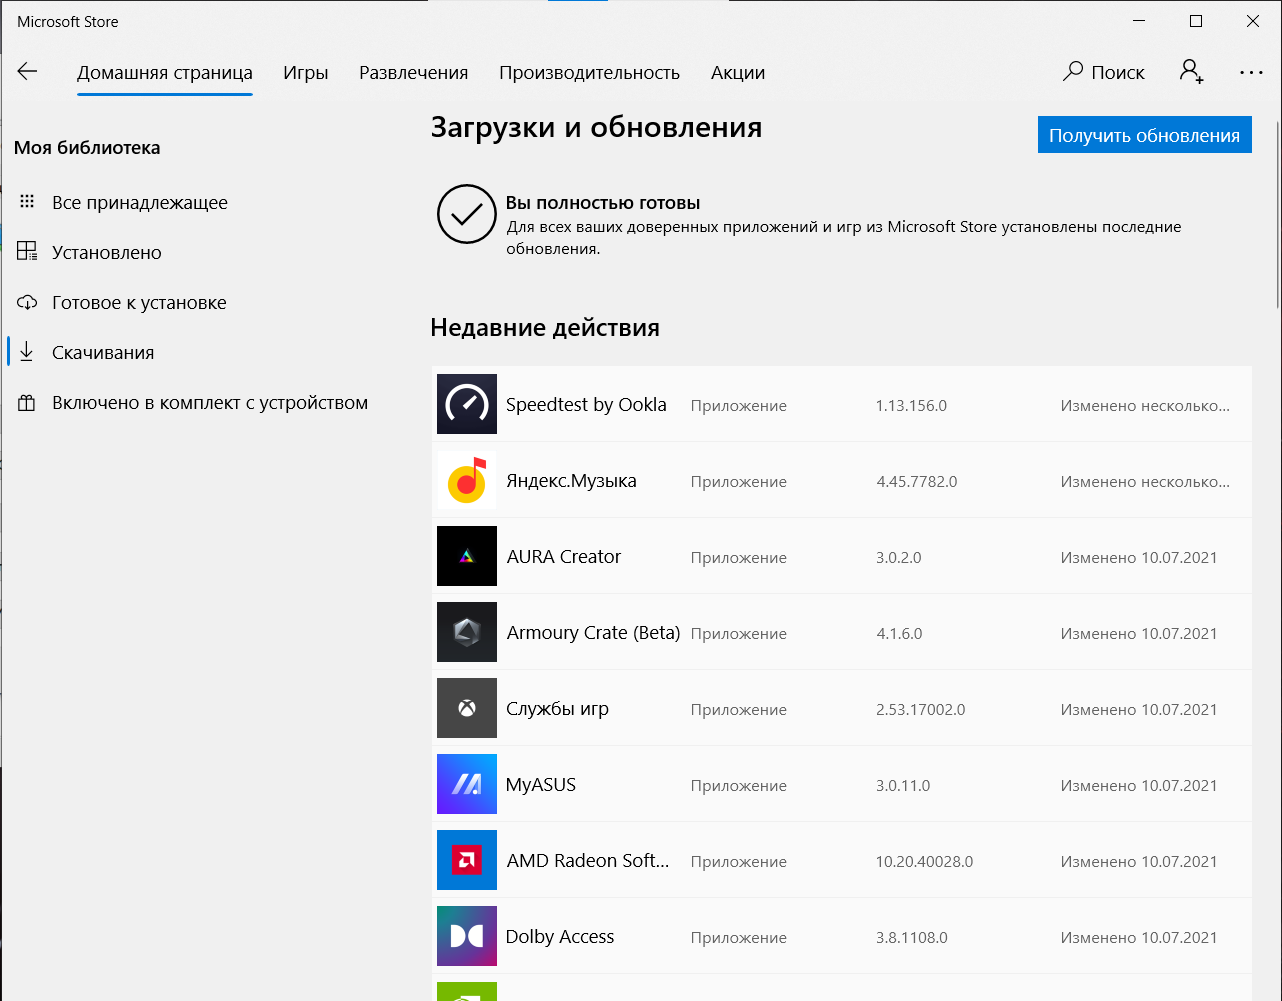Open the Развлечения tab
Image resolution: width=1282 pixels, height=1001 pixels.
pyautogui.click(x=414, y=73)
